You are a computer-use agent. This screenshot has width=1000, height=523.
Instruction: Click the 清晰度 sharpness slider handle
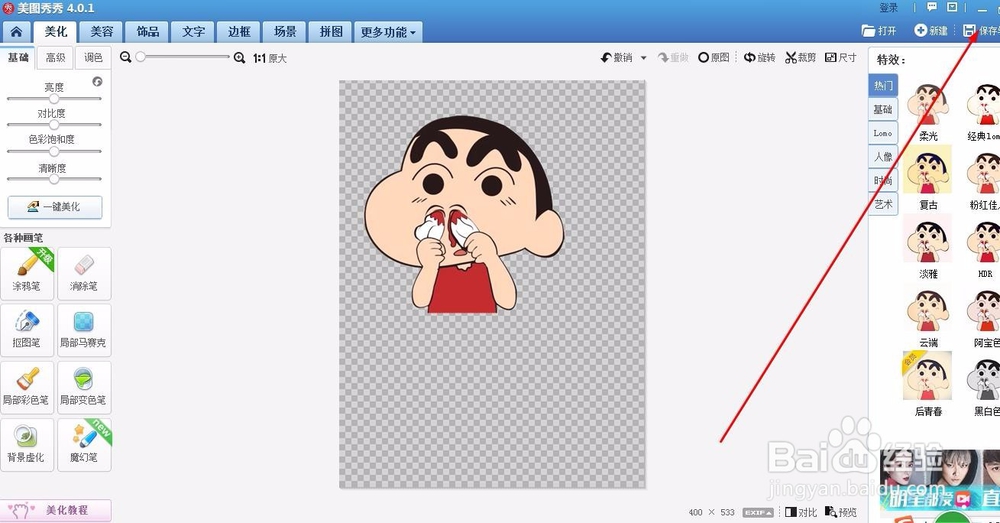point(54,179)
